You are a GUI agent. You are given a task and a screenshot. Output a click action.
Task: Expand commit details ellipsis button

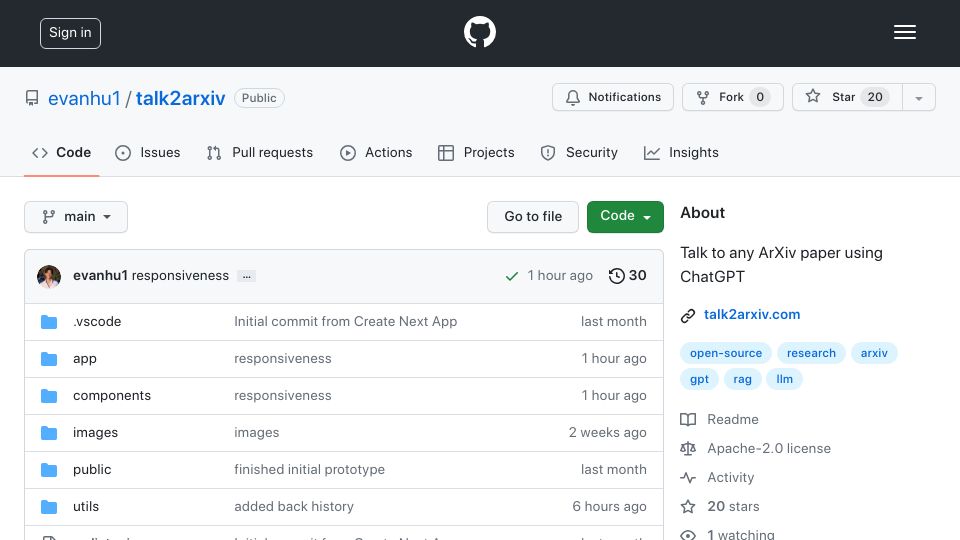pyautogui.click(x=247, y=276)
